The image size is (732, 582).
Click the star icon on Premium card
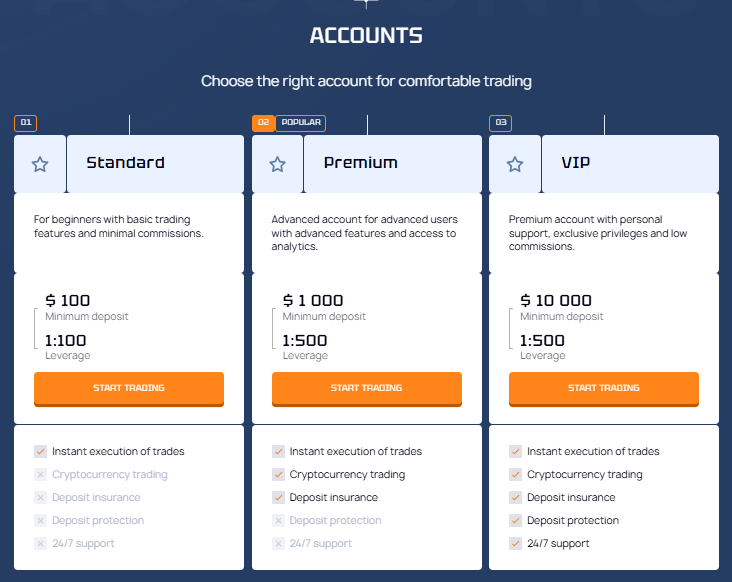tap(277, 164)
